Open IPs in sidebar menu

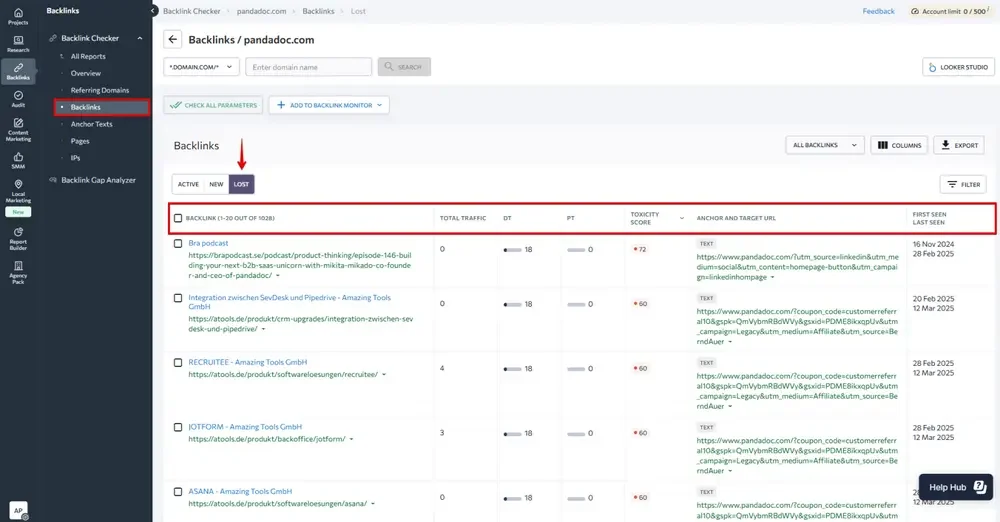[x=75, y=158]
